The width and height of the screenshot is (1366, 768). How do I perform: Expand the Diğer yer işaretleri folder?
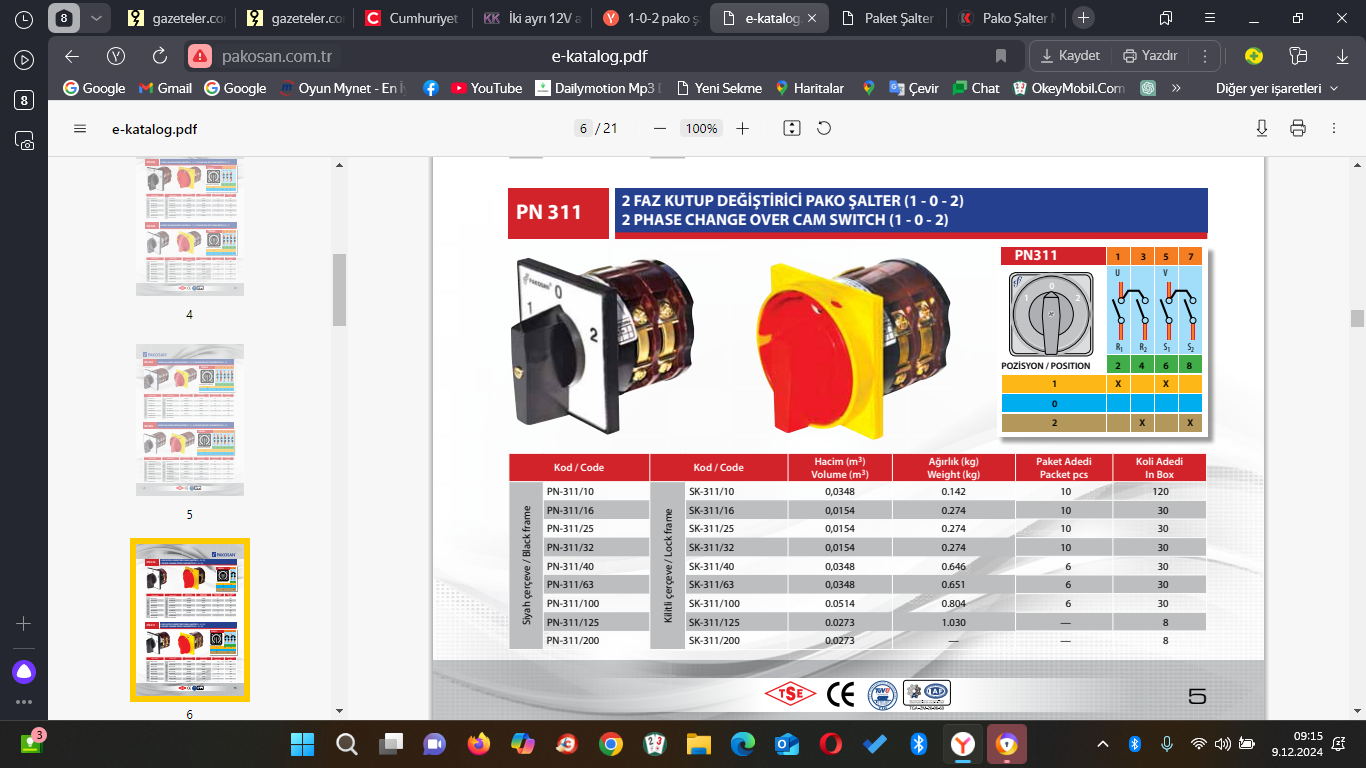1277,88
